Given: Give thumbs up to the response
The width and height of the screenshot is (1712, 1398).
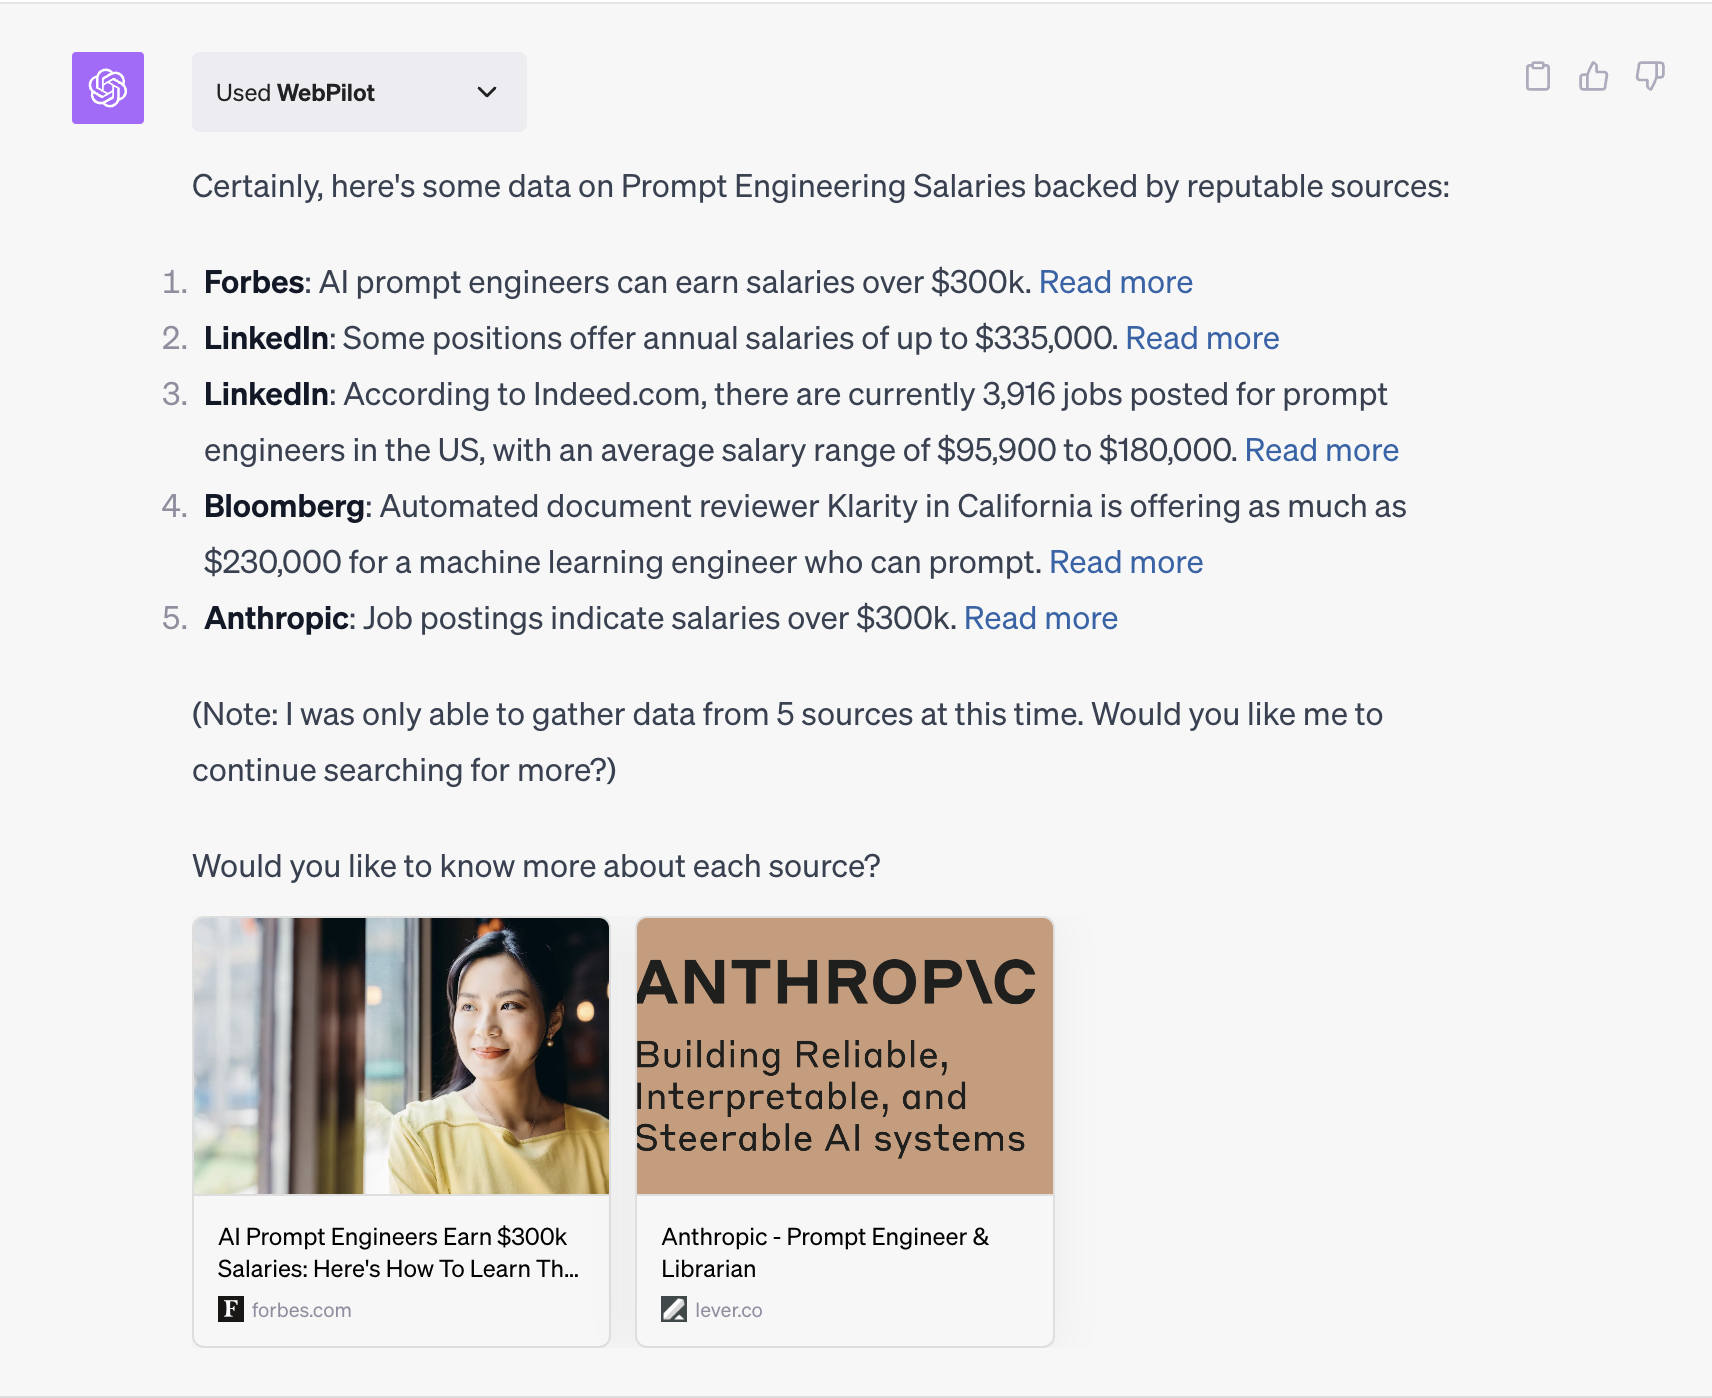Looking at the screenshot, I should [x=1594, y=76].
